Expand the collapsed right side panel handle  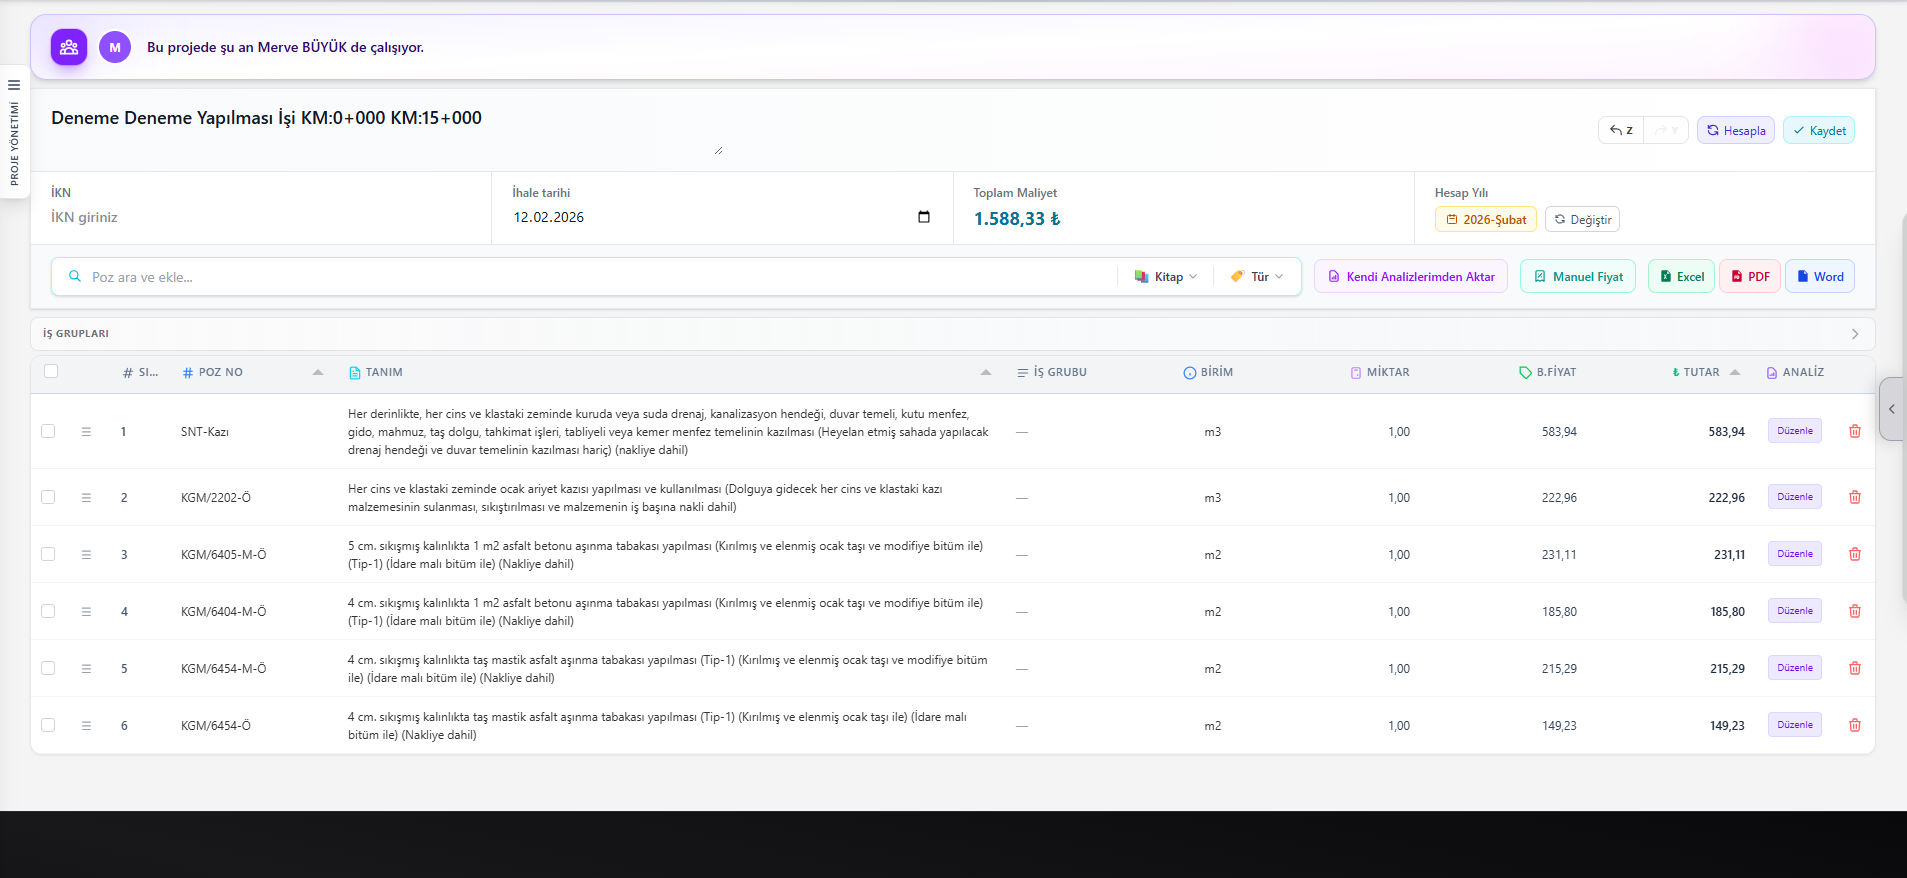tap(1891, 409)
